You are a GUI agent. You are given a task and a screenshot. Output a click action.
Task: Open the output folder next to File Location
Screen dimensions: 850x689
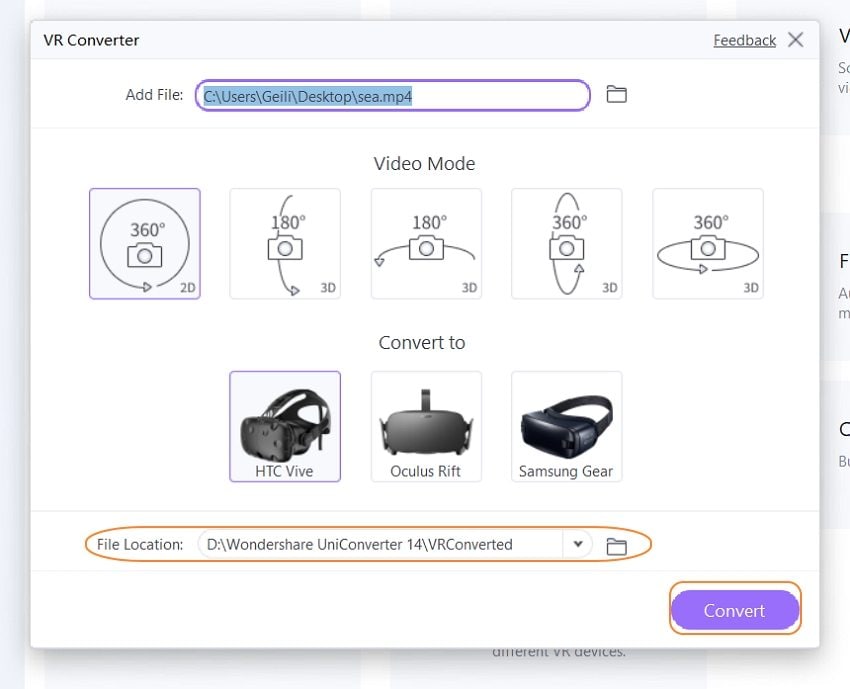point(616,546)
